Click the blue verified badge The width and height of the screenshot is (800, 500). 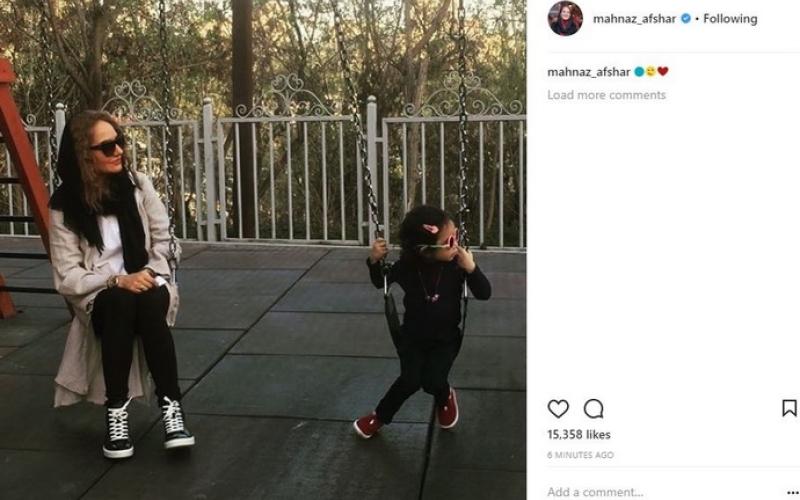[x=686, y=18]
